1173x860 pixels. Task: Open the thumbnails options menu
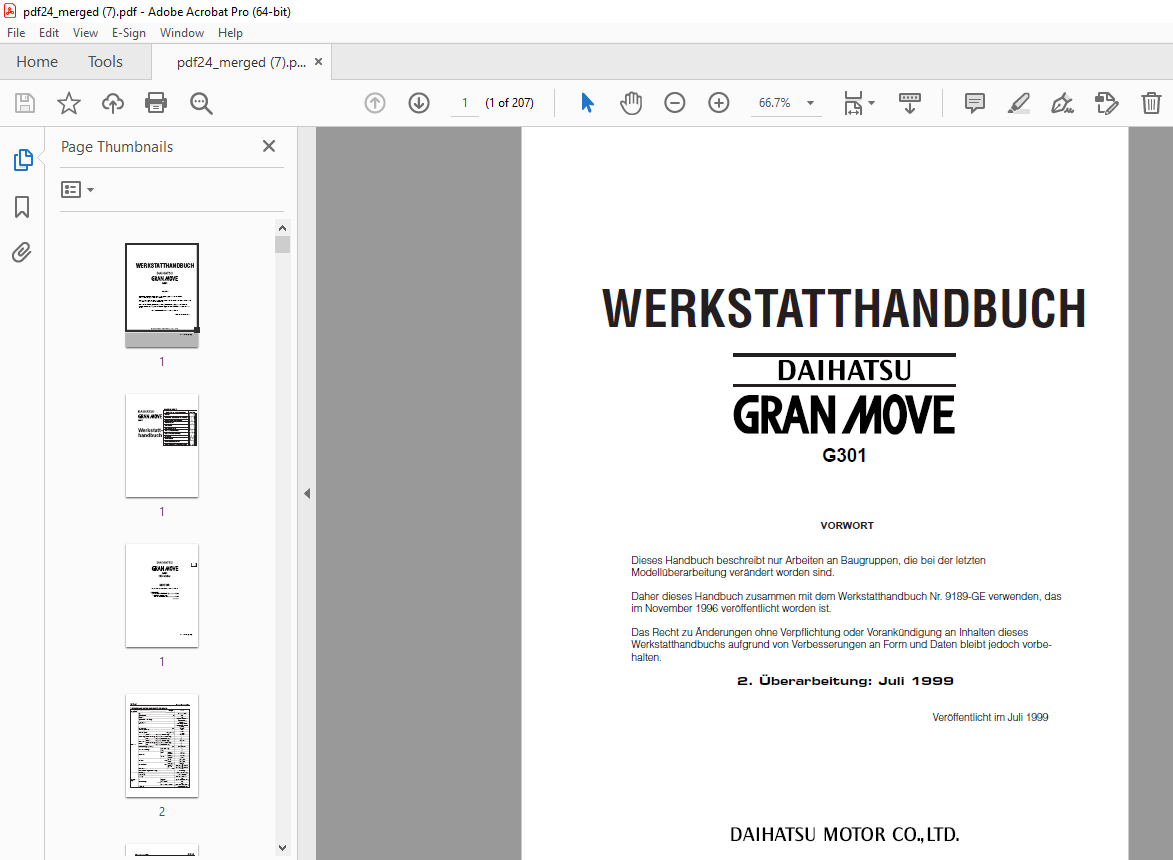(x=77, y=190)
